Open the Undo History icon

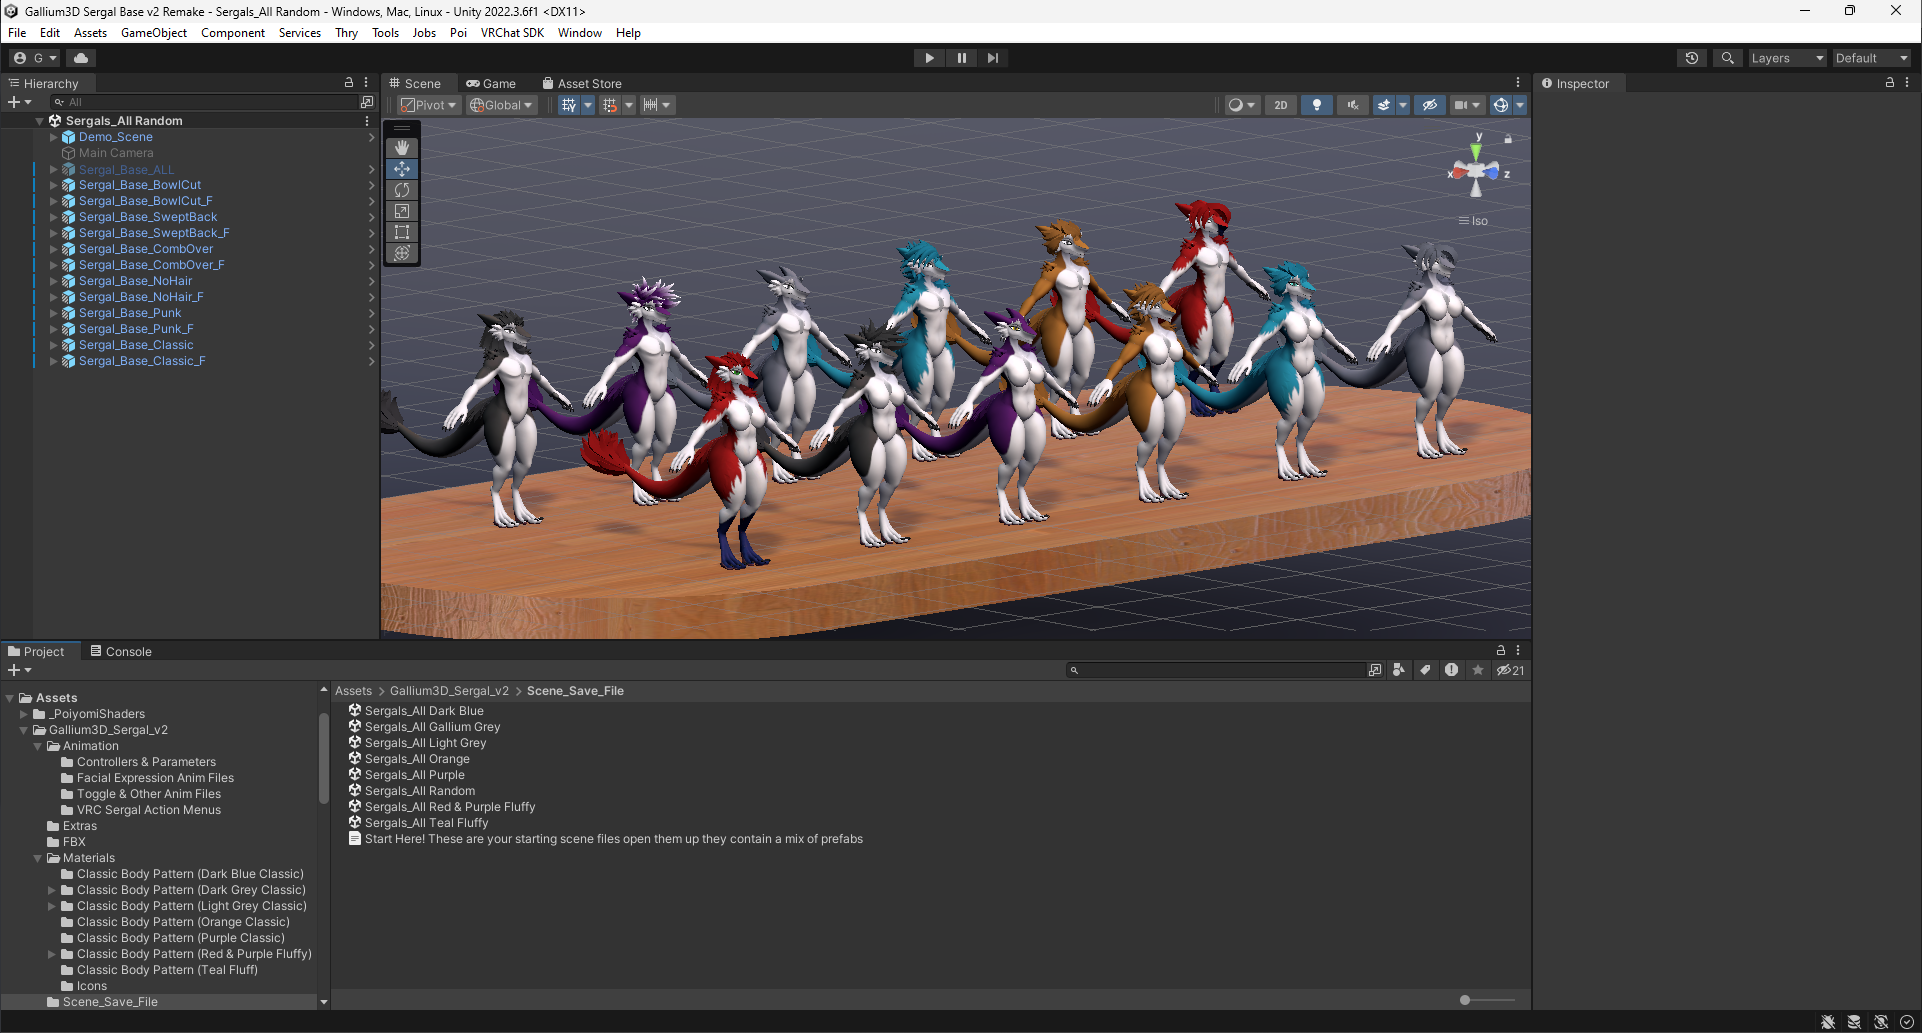[x=1691, y=58]
